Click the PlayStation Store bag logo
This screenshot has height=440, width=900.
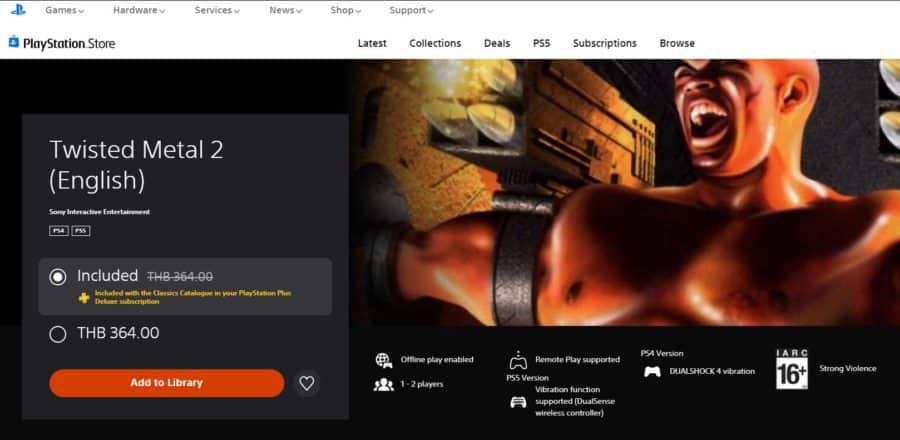click(x=14, y=42)
